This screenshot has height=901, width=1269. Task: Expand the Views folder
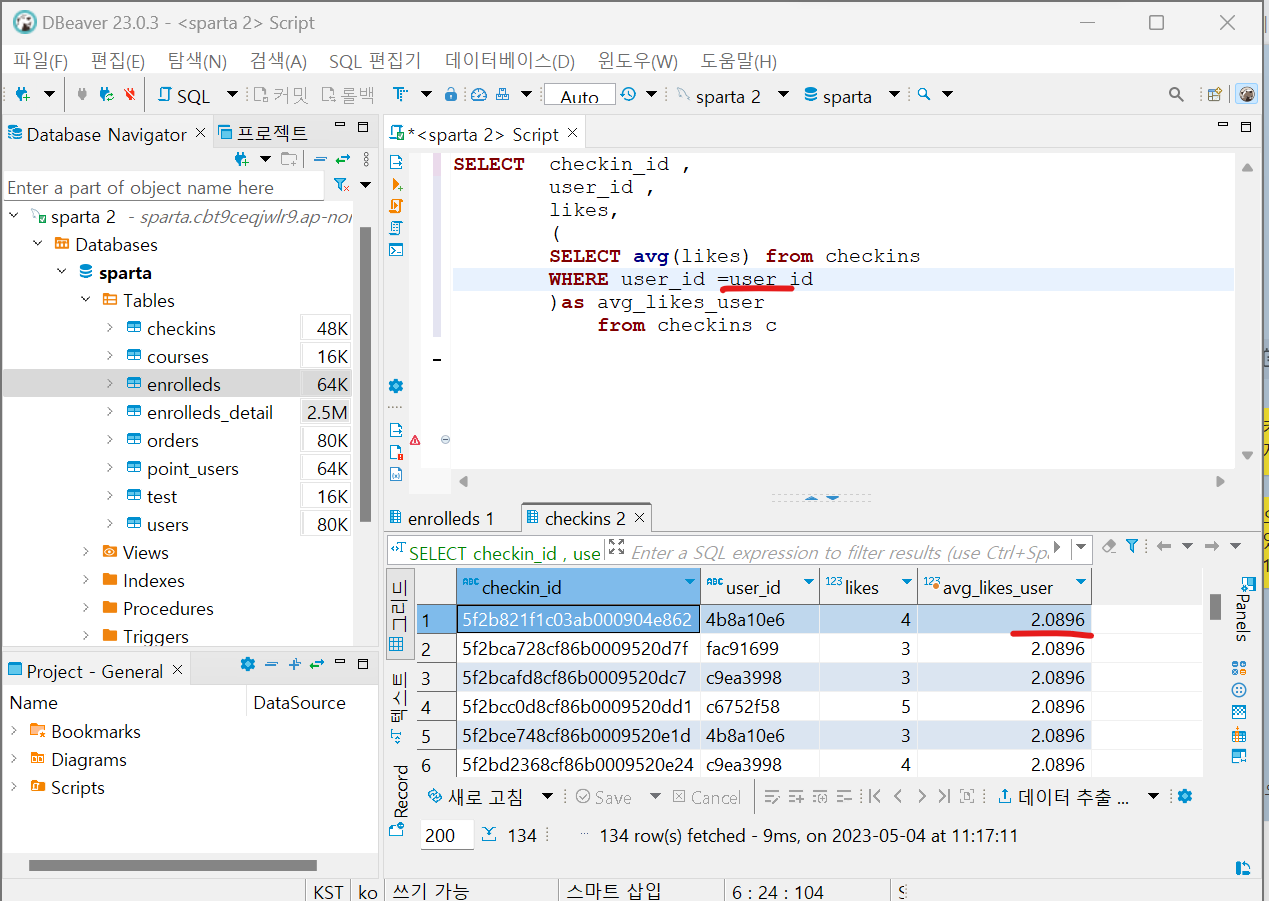(x=86, y=552)
